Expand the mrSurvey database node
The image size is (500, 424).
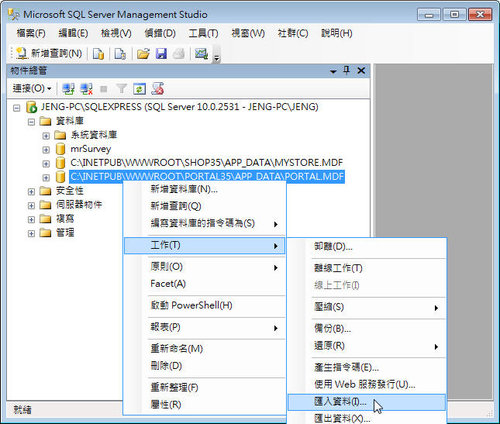[x=46, y=150]
